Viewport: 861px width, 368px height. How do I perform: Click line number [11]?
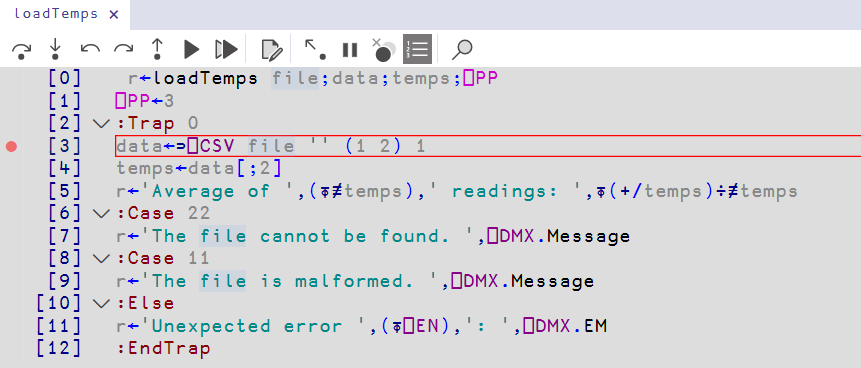59,326
